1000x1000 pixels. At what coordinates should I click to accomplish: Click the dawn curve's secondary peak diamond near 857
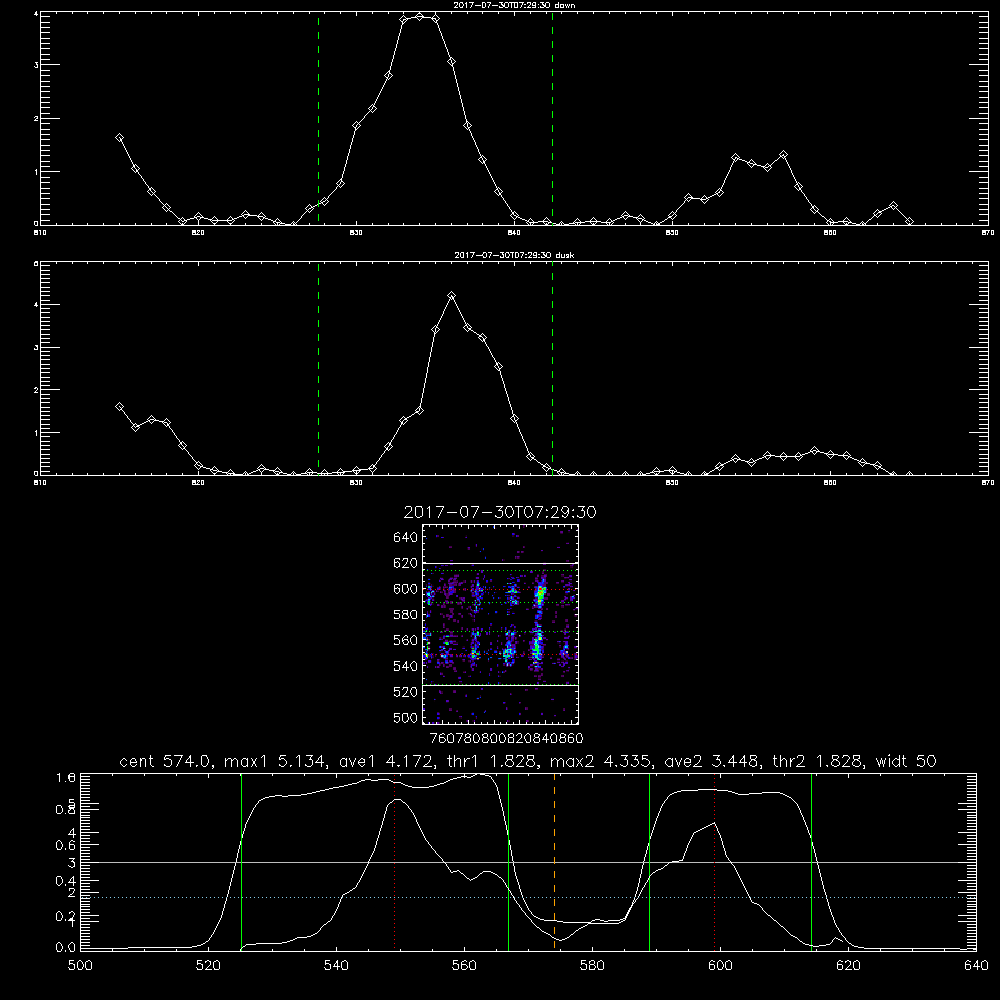(783, 155)
